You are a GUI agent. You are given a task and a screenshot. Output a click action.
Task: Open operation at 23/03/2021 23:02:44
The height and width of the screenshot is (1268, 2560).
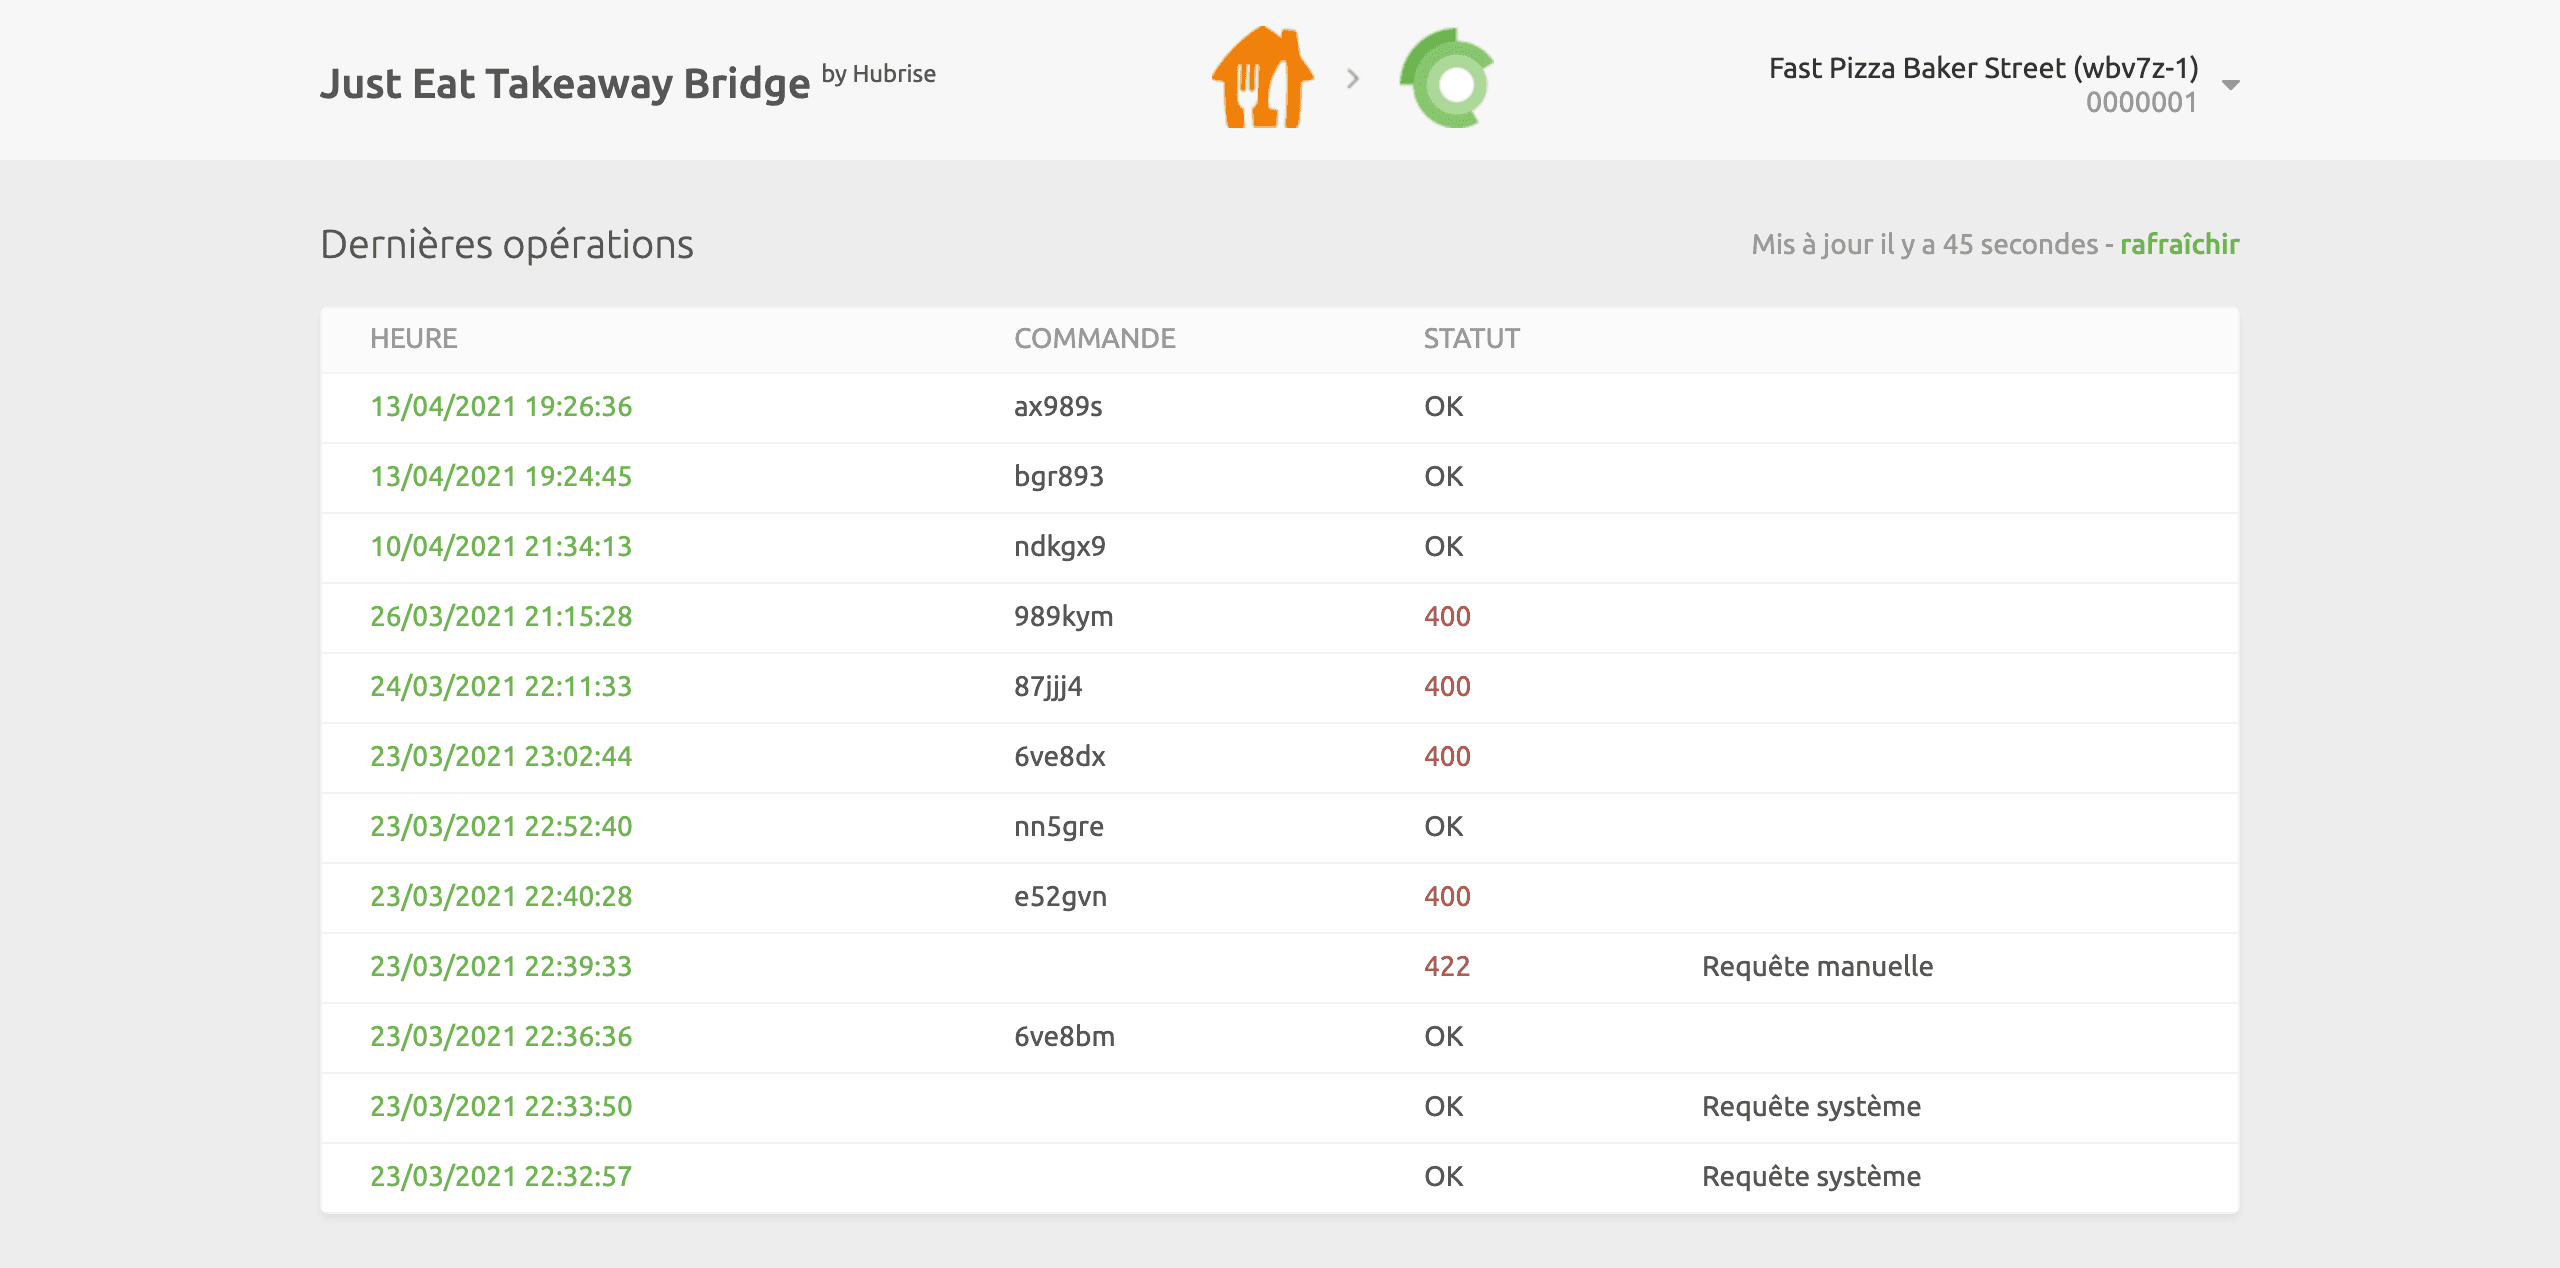(501, 757)
